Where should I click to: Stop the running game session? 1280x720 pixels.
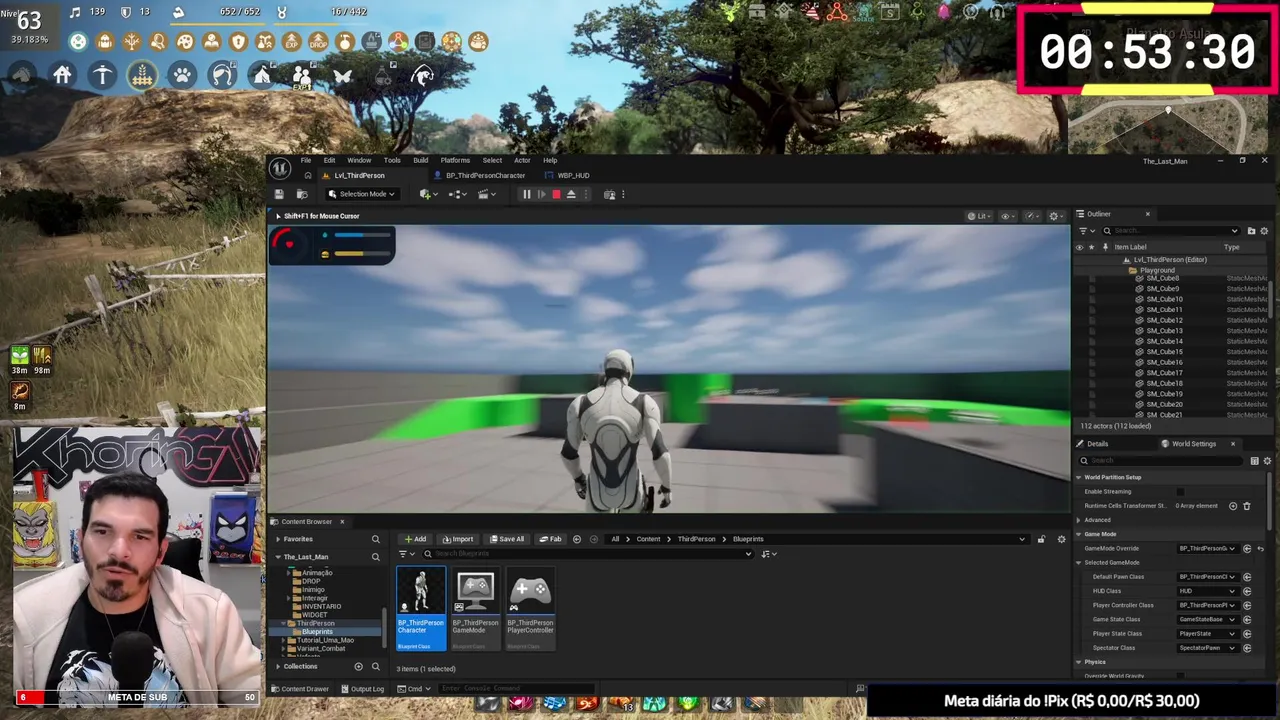556,194
